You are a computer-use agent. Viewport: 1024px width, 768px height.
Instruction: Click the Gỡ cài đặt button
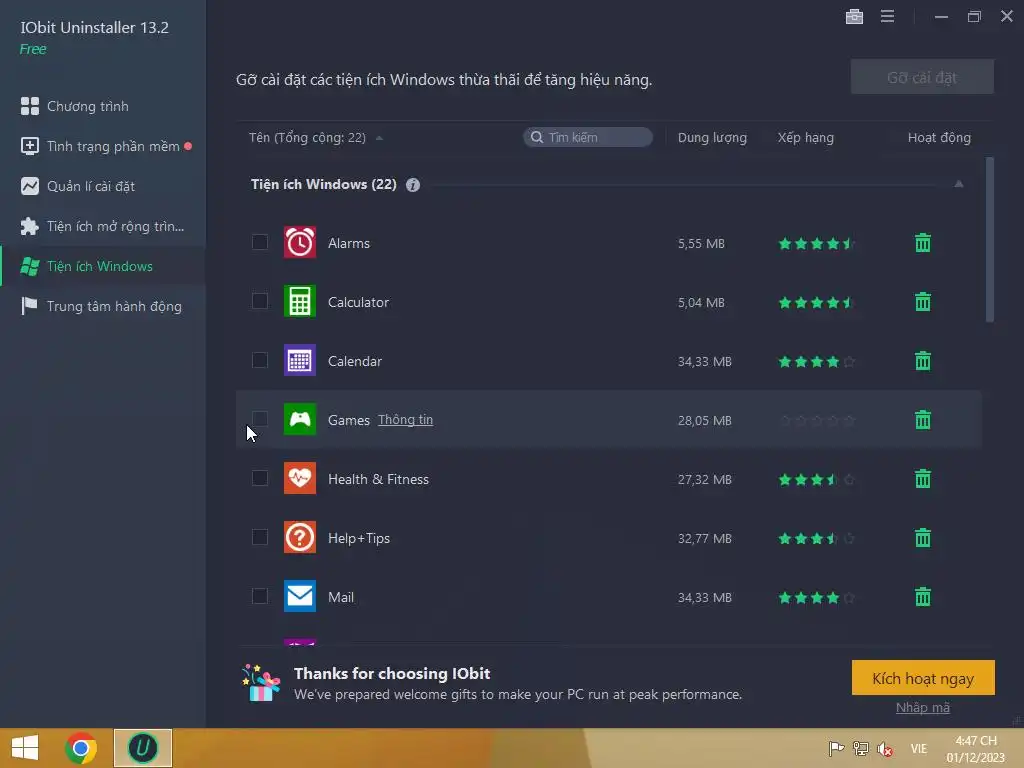click(x=922, y=77)
